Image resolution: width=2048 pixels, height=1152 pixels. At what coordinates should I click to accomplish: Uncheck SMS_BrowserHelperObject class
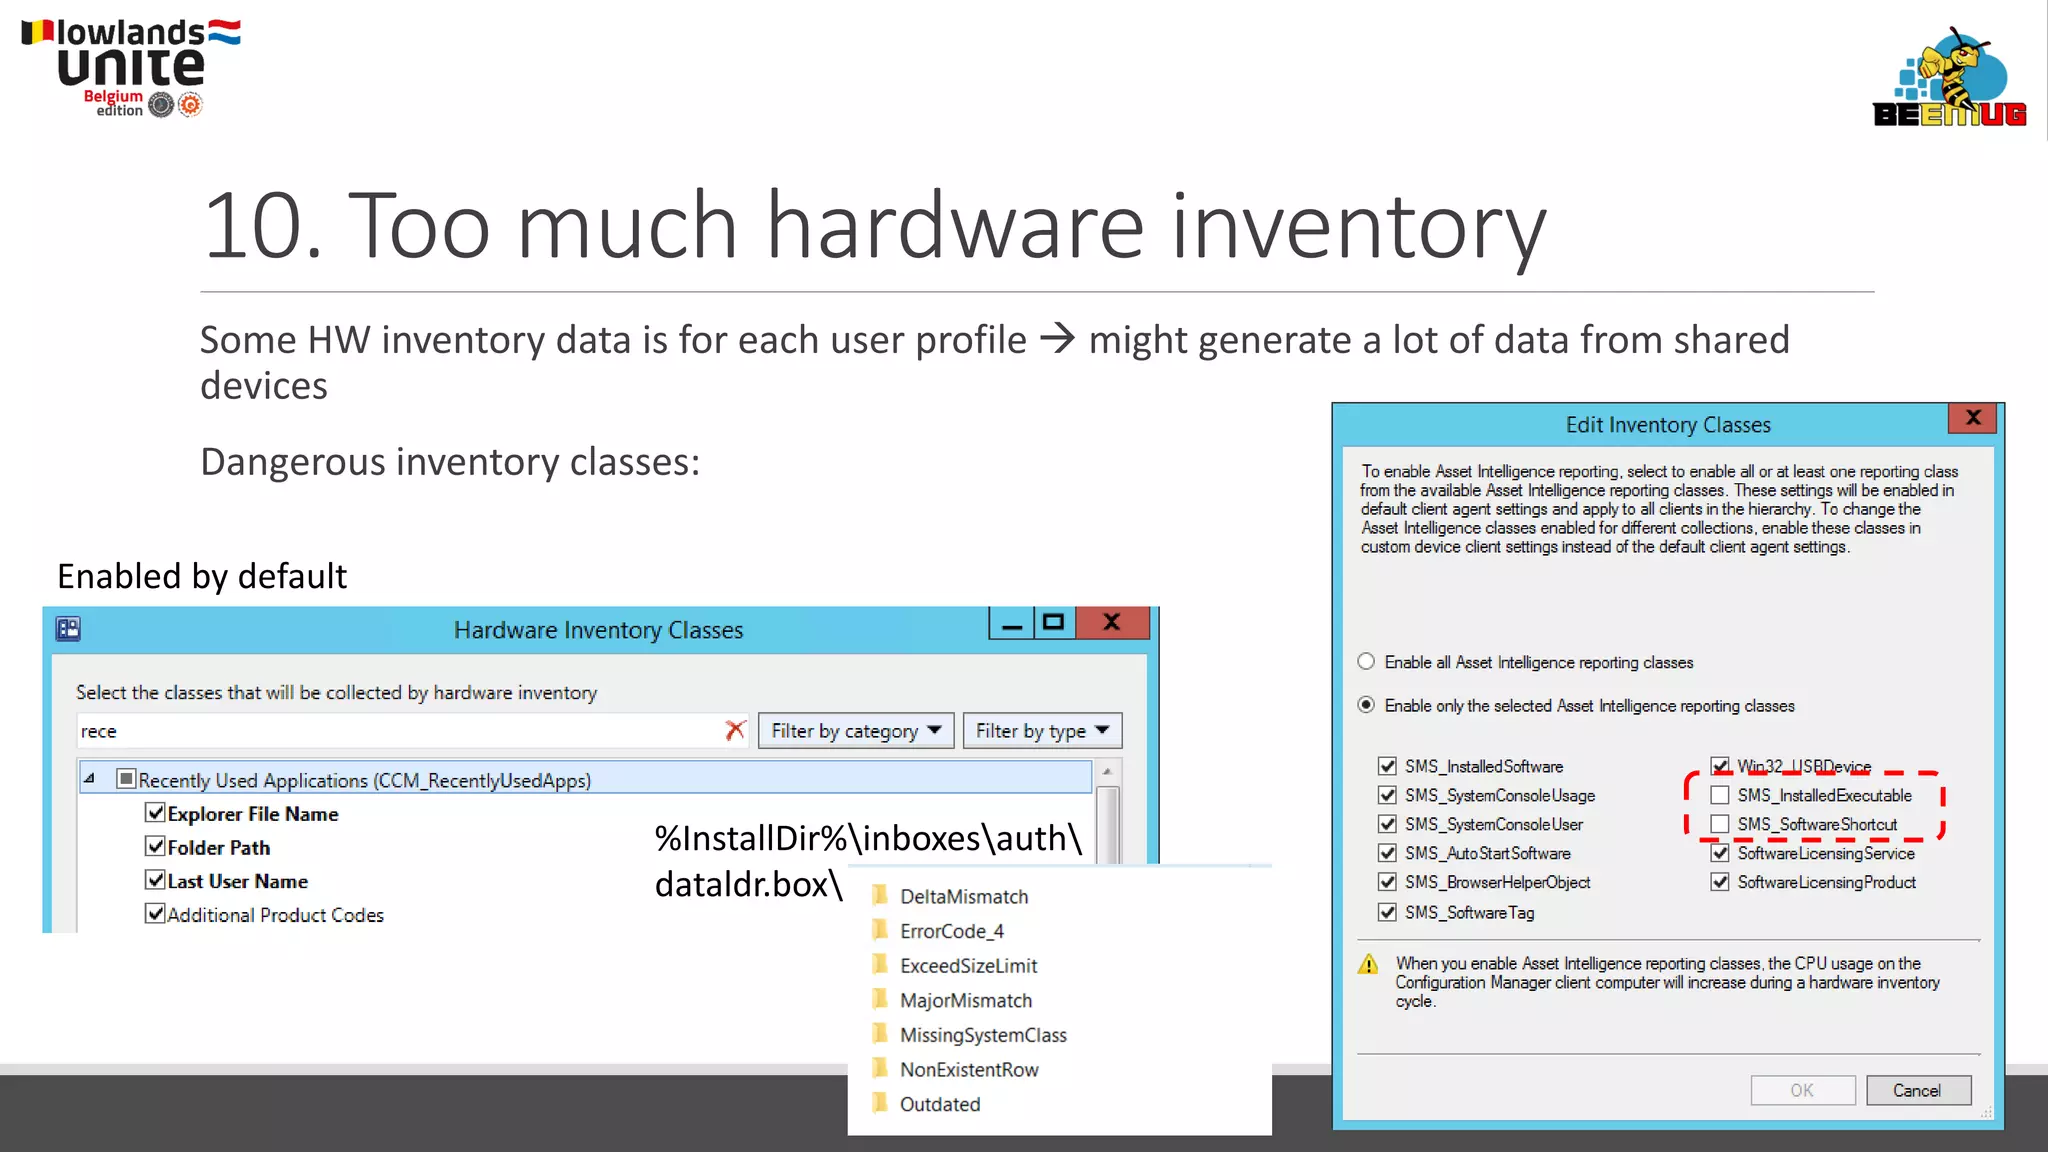[1387, 882]
